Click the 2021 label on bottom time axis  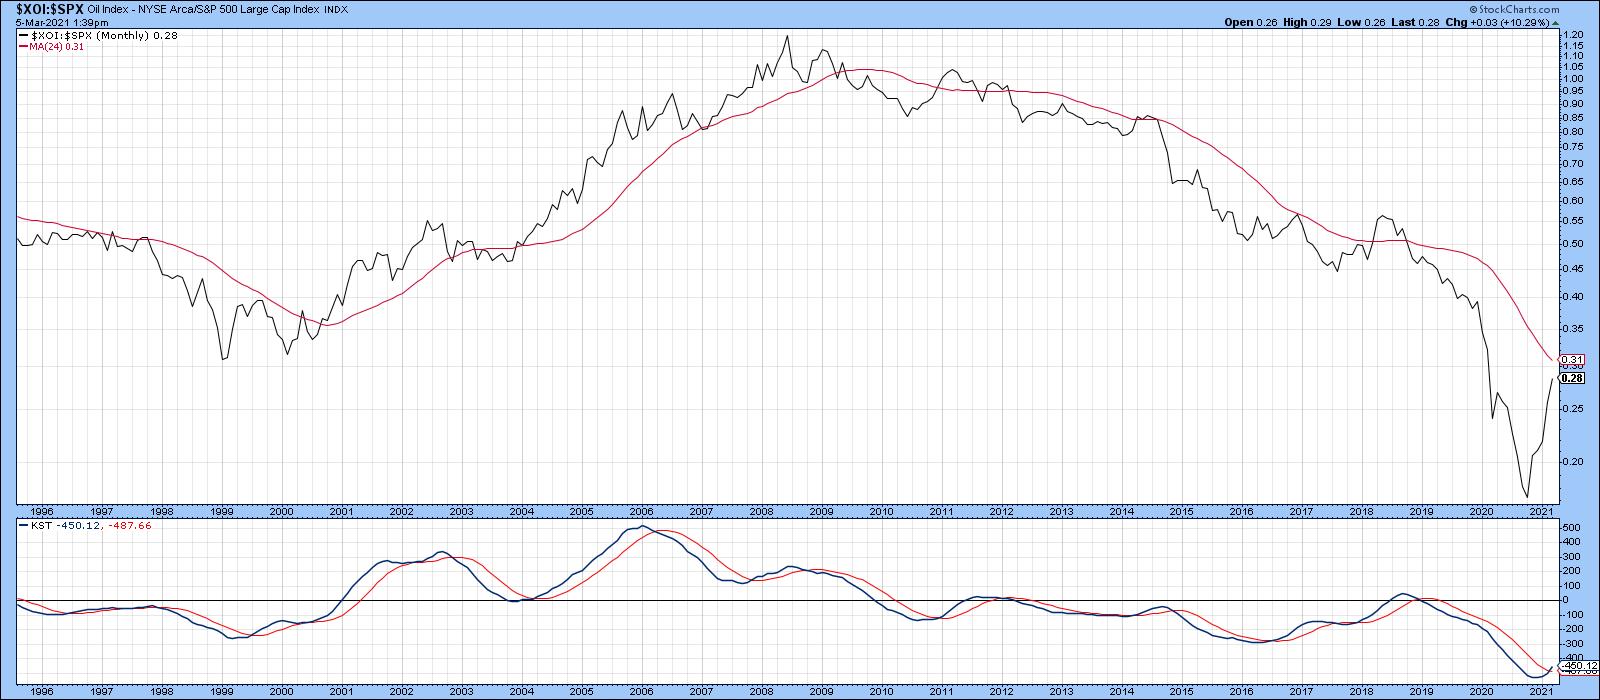(1540, 691)
